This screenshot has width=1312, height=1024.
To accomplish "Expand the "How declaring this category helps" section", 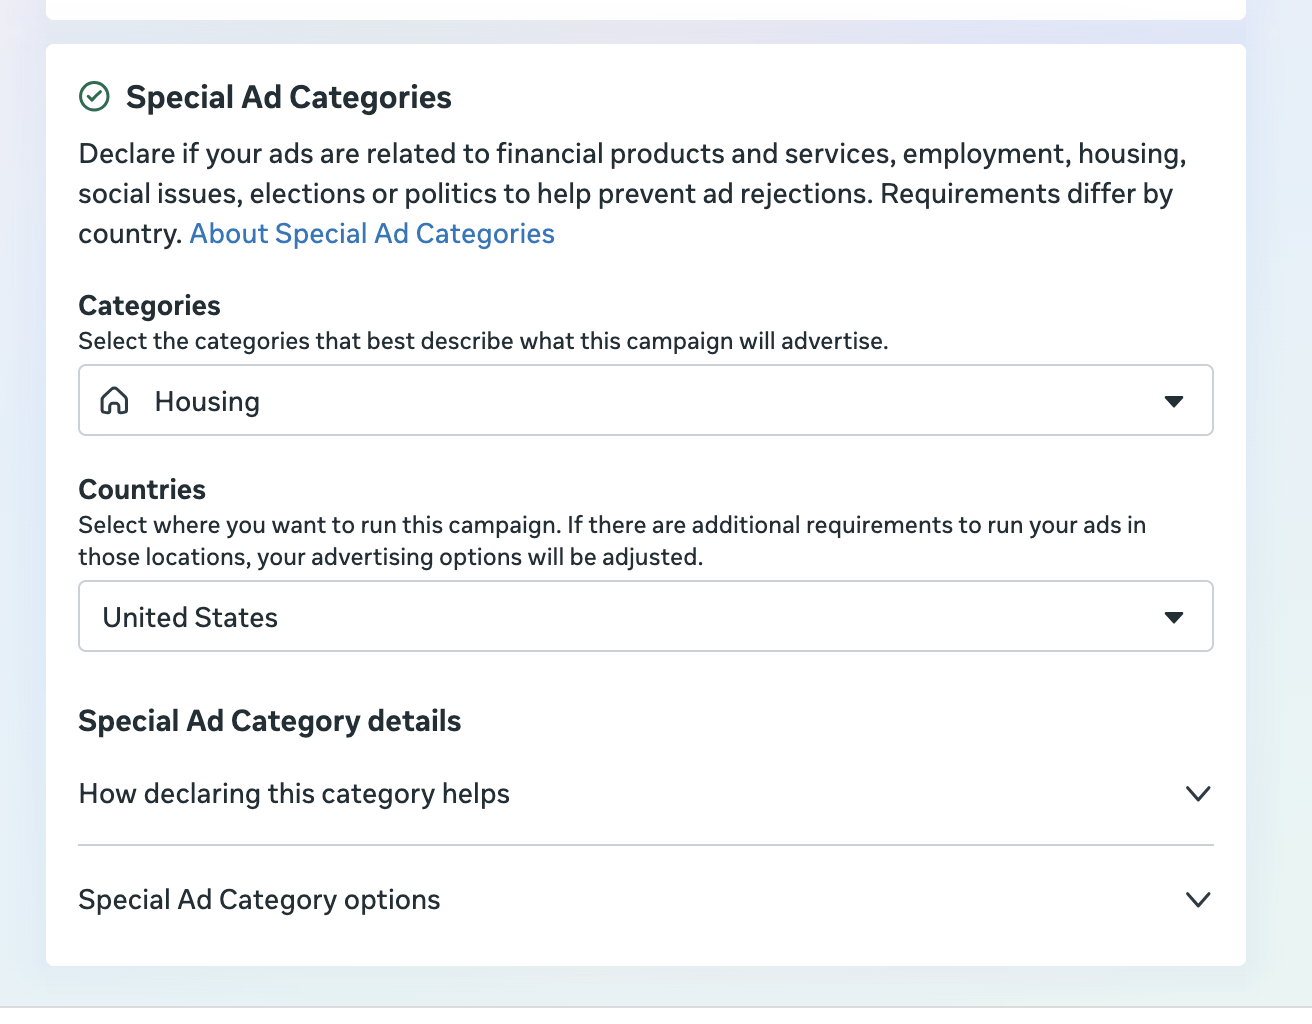I will point(646,794).
